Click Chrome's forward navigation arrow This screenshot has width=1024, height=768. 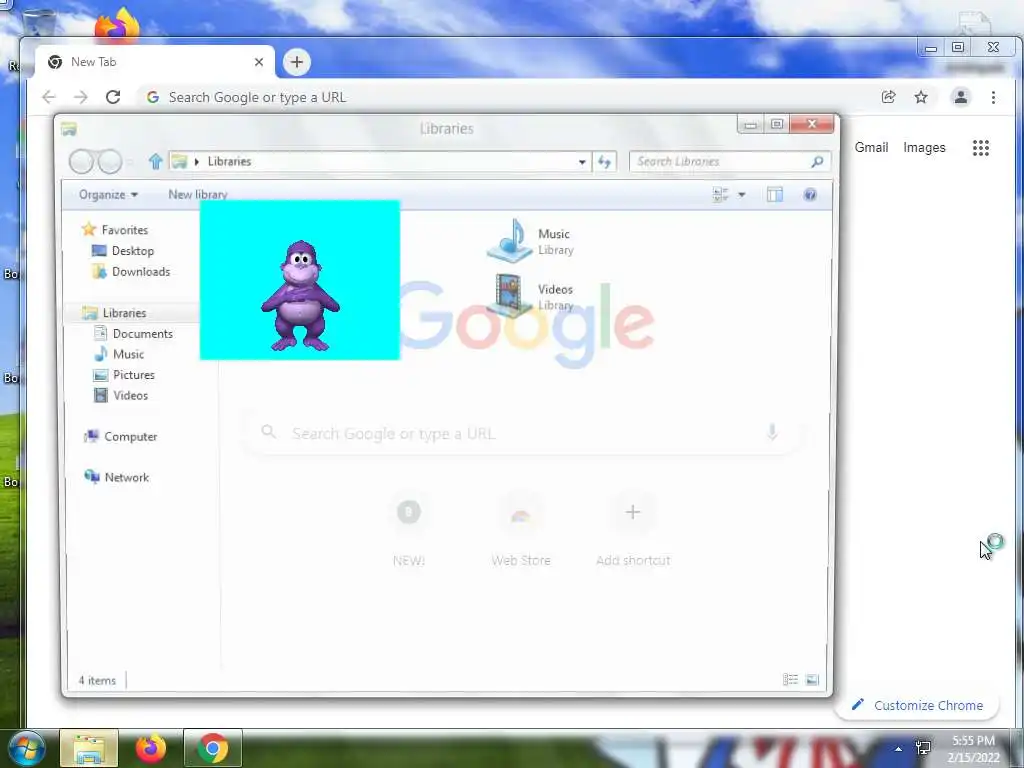pyautogui.click(x=80, y=97)
